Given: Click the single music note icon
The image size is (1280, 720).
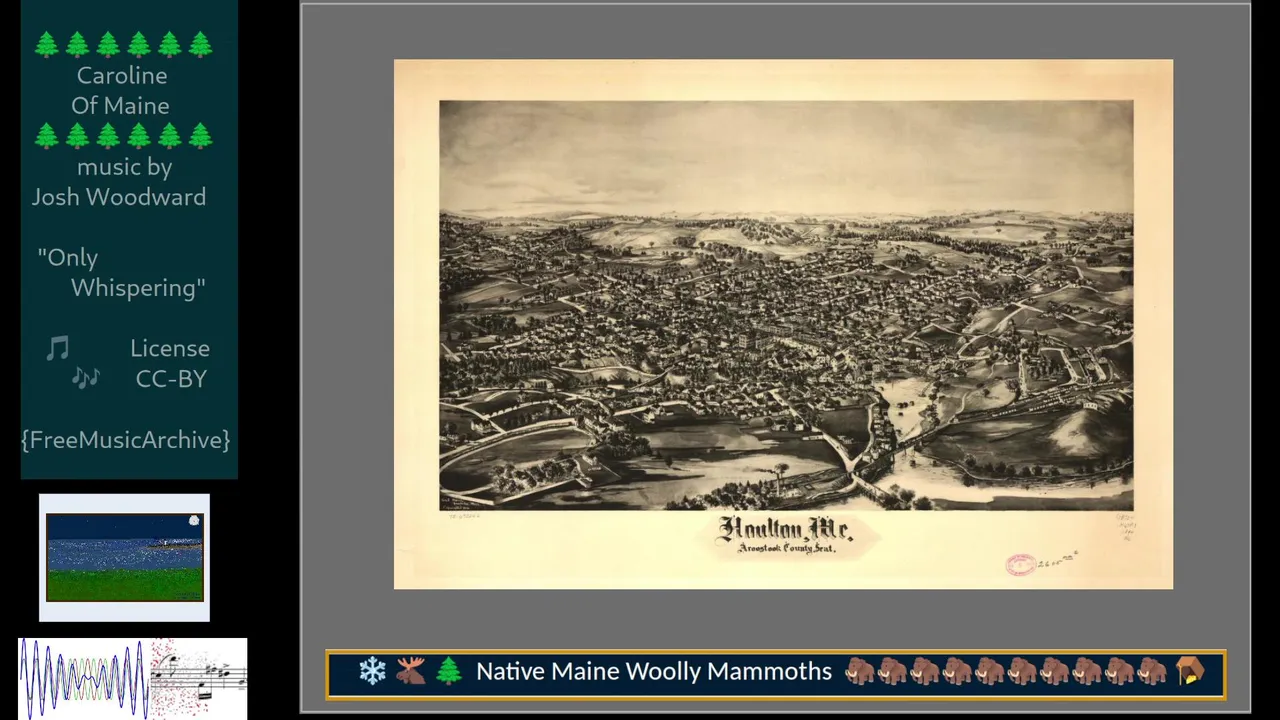Looking at the screenshot, I should [58, 348].
